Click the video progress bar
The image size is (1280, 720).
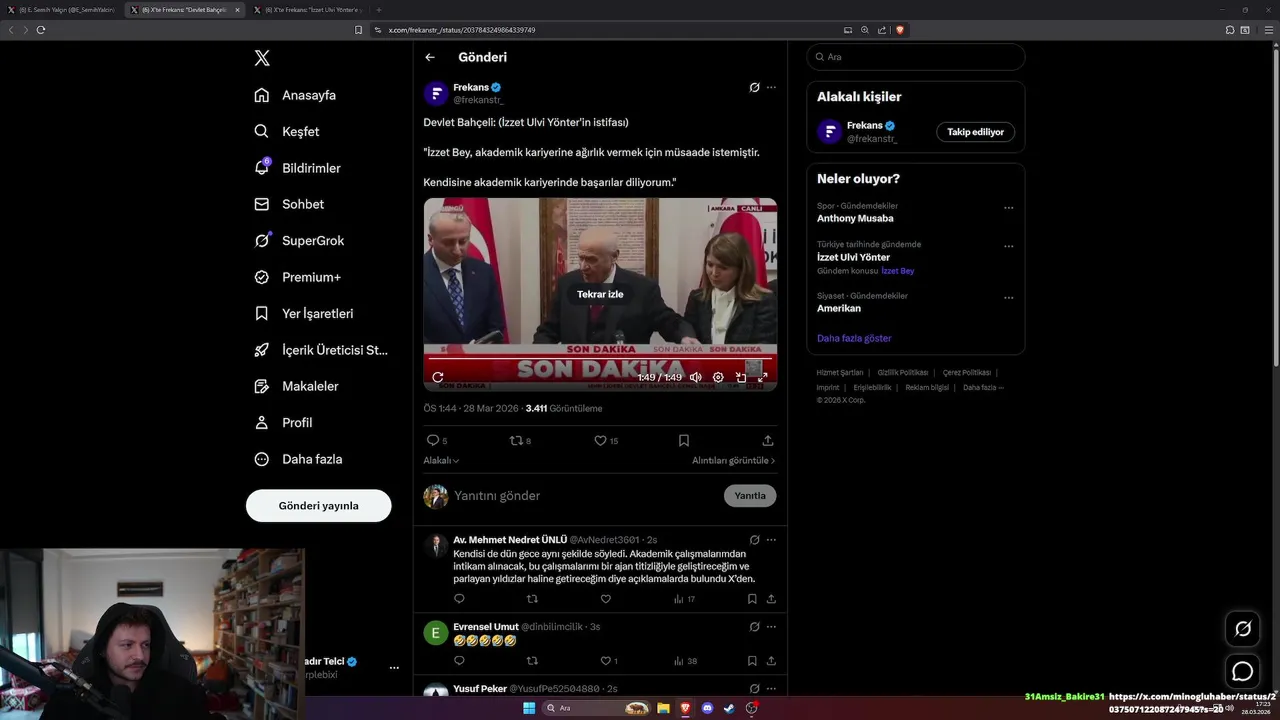click(600, 358)
